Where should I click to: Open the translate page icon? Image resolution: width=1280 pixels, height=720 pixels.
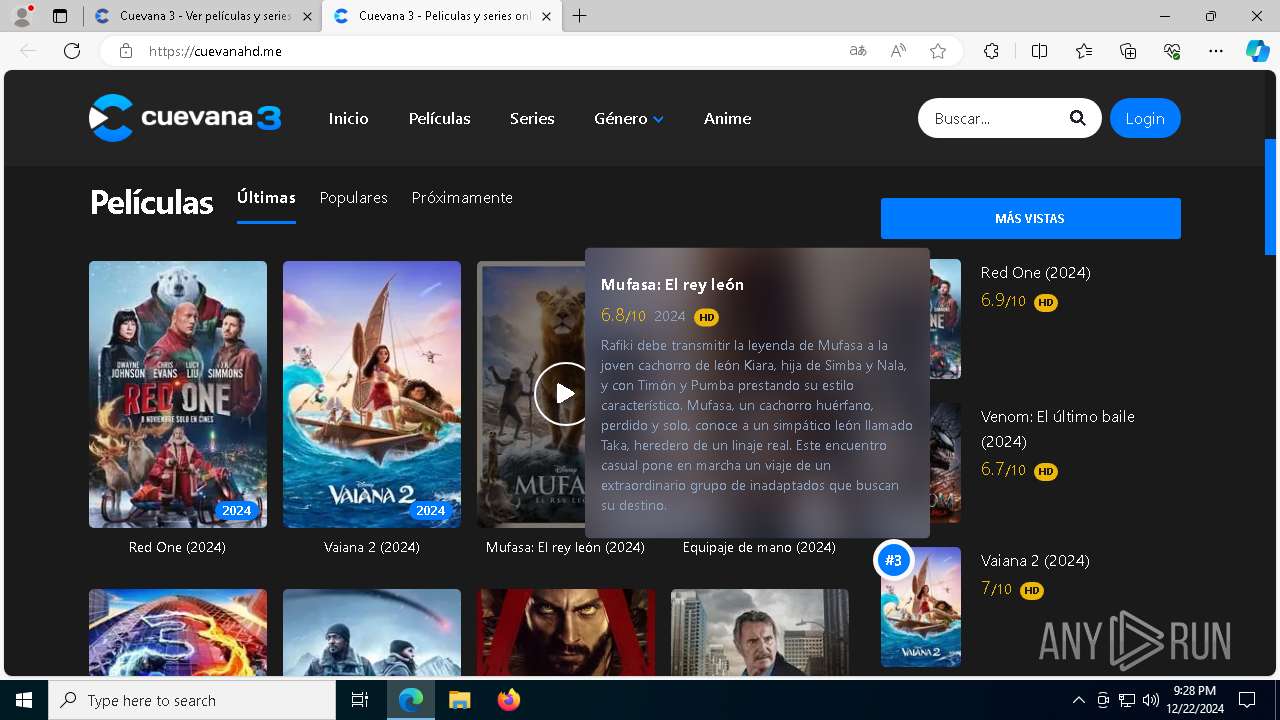point(857,51)
